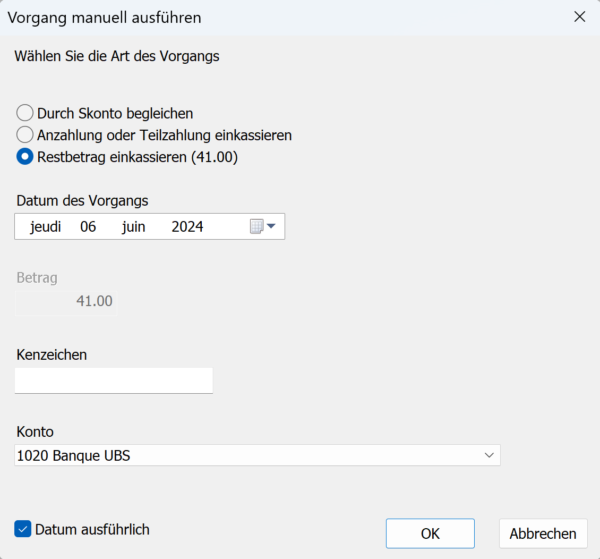The height and width of the screenshot is (559, 600).
Task: Select the weekday segment jeudi
Action: tap(46, 227)
